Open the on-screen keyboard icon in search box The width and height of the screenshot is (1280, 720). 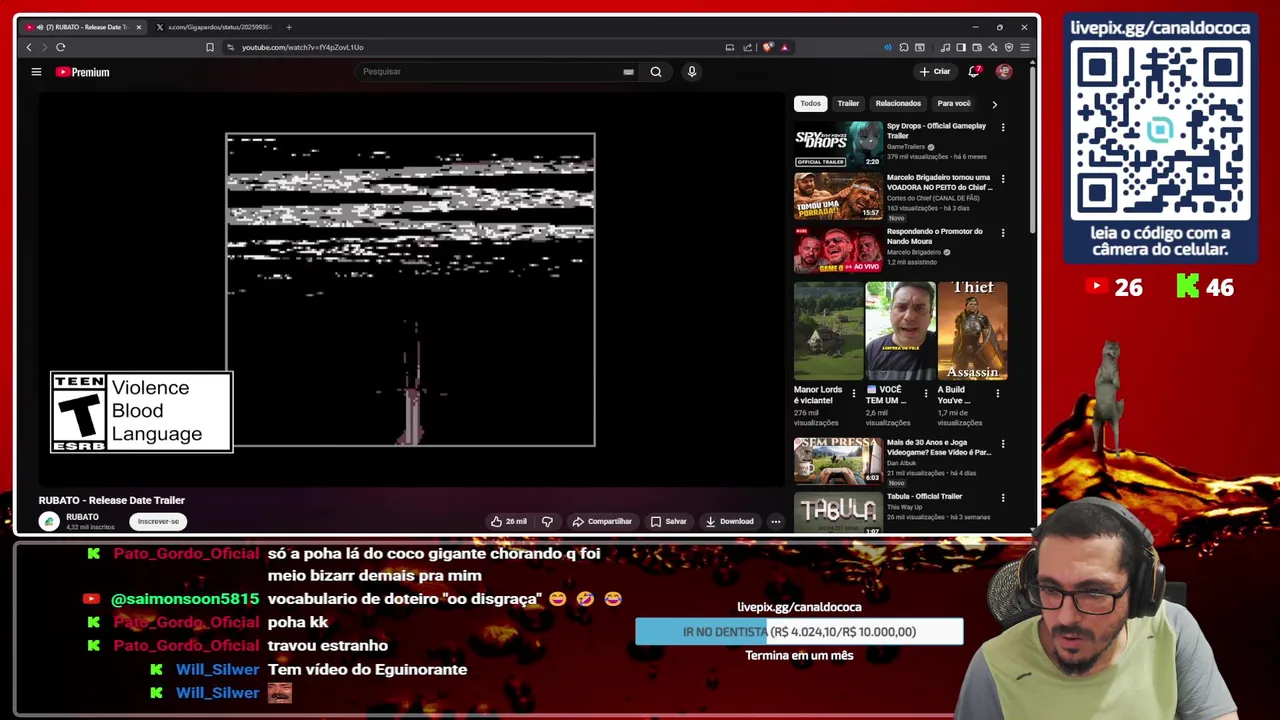(628, 72)
